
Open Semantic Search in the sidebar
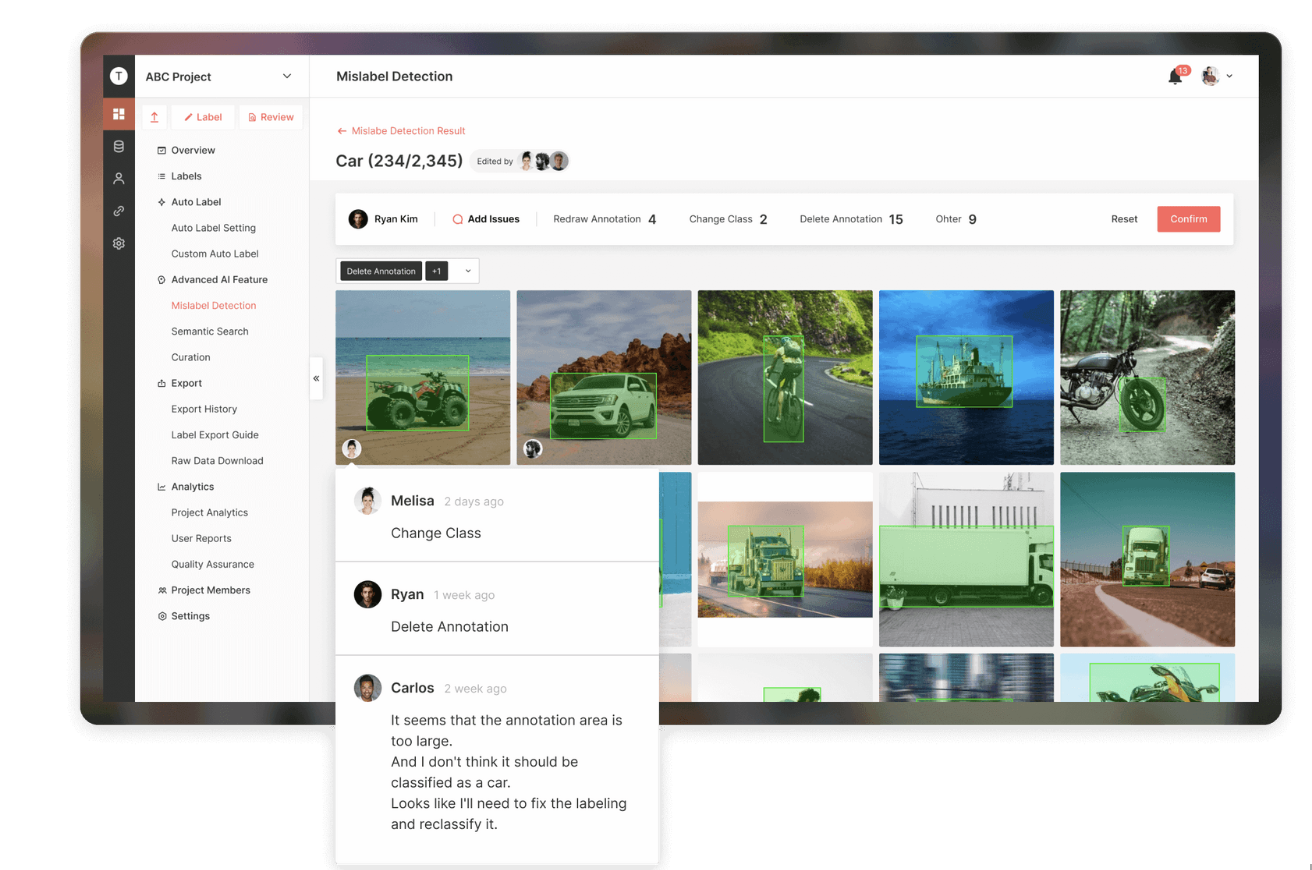210,331
